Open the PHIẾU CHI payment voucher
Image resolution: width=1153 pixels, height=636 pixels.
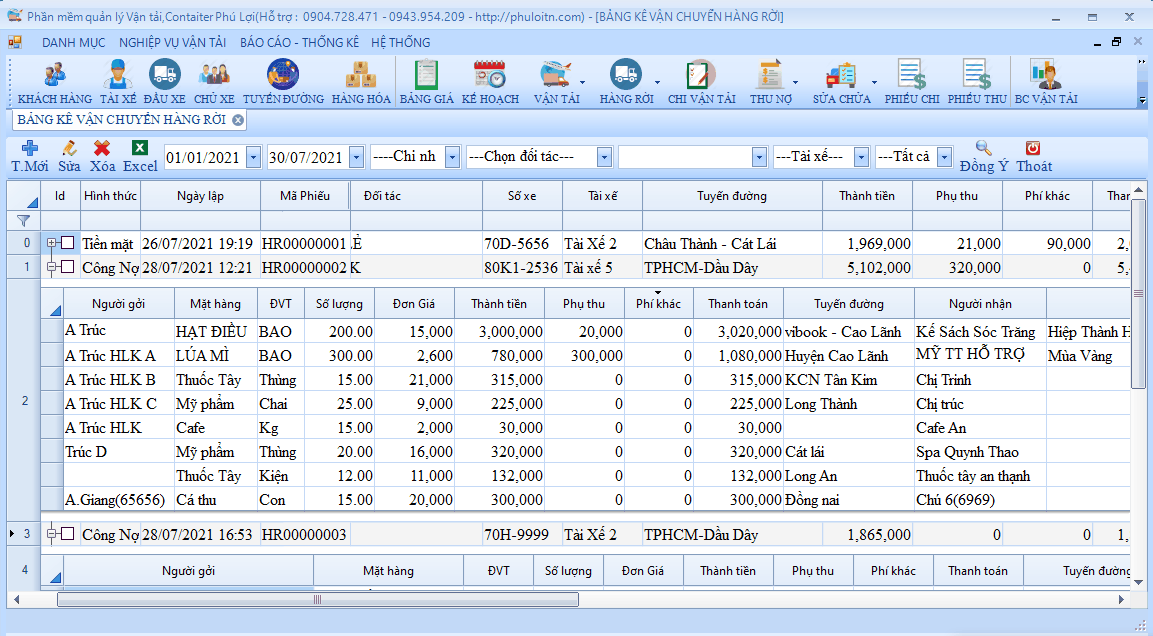point(912,82)
